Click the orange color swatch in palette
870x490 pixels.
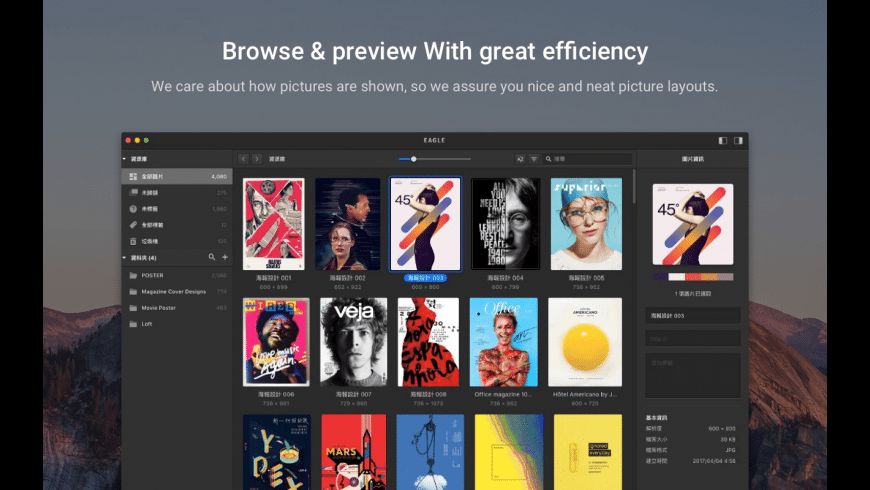[x=707, y=277]
